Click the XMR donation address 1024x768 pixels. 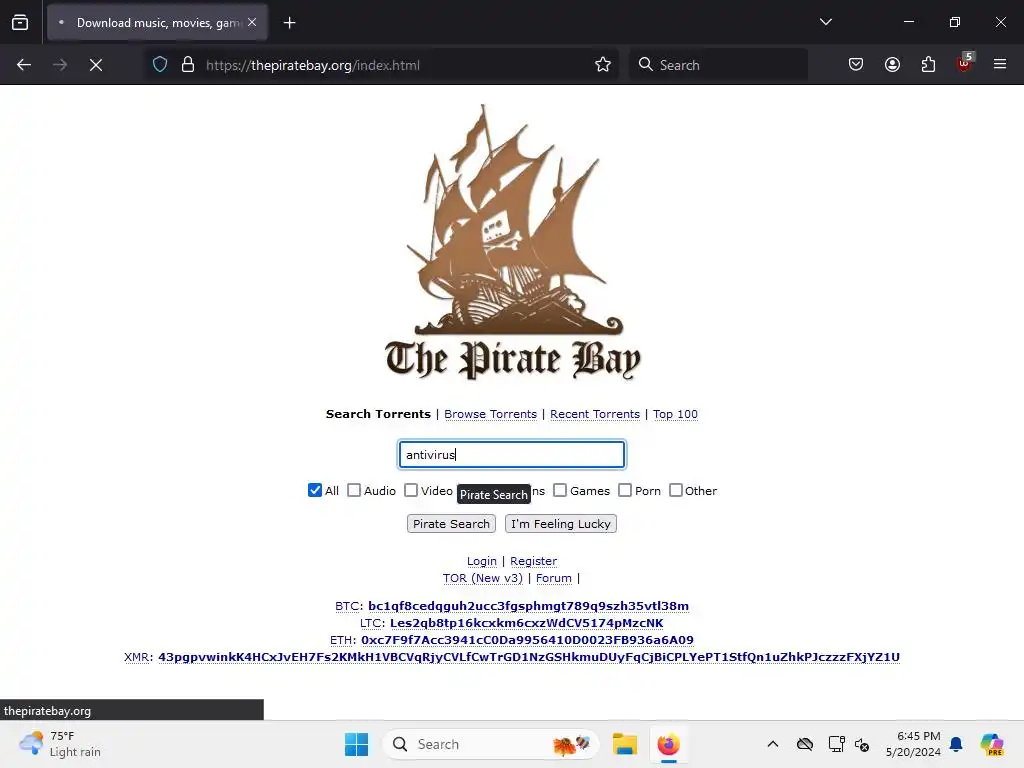529,657
